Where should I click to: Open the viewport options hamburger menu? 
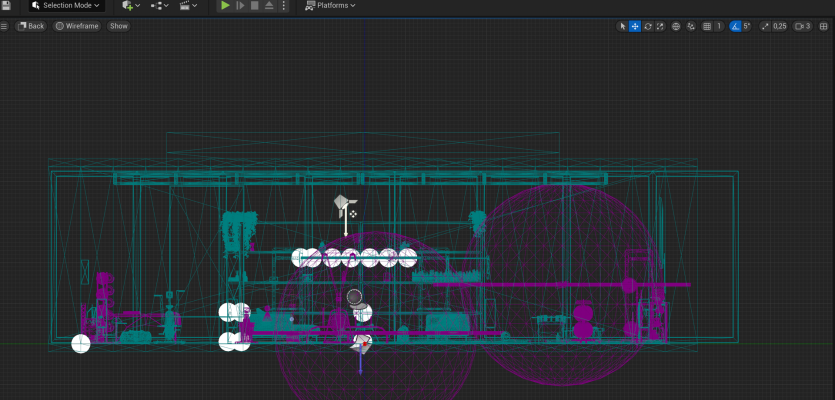tap(6, 26)
